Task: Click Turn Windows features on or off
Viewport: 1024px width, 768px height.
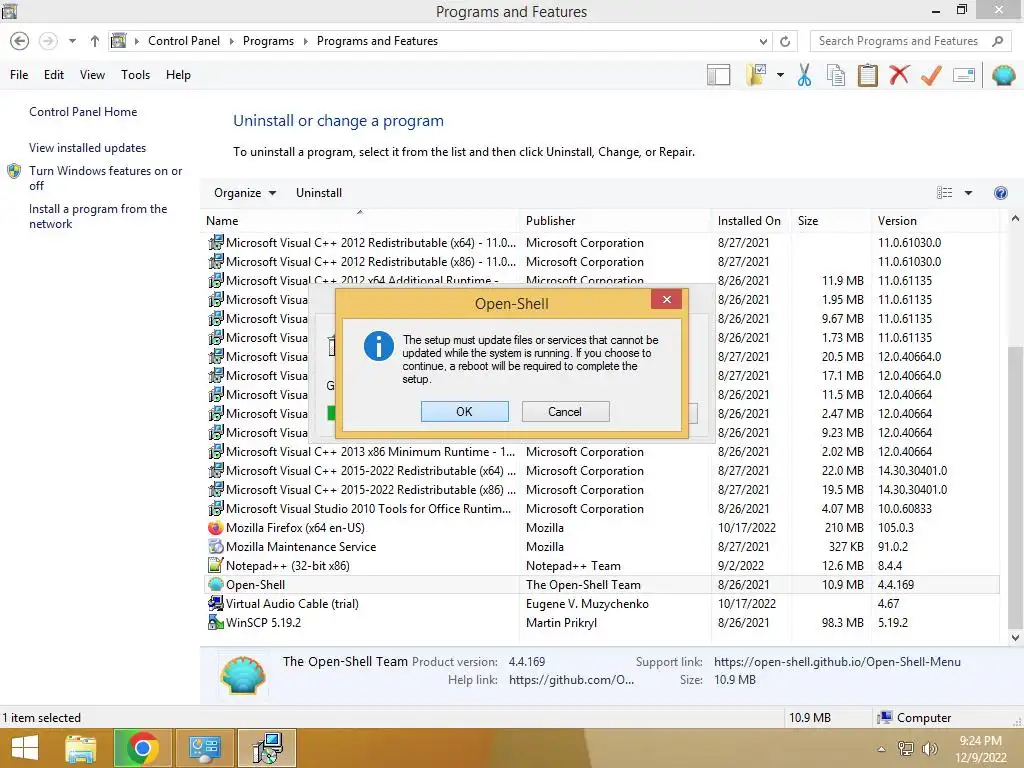Action: tap(105, 178)
